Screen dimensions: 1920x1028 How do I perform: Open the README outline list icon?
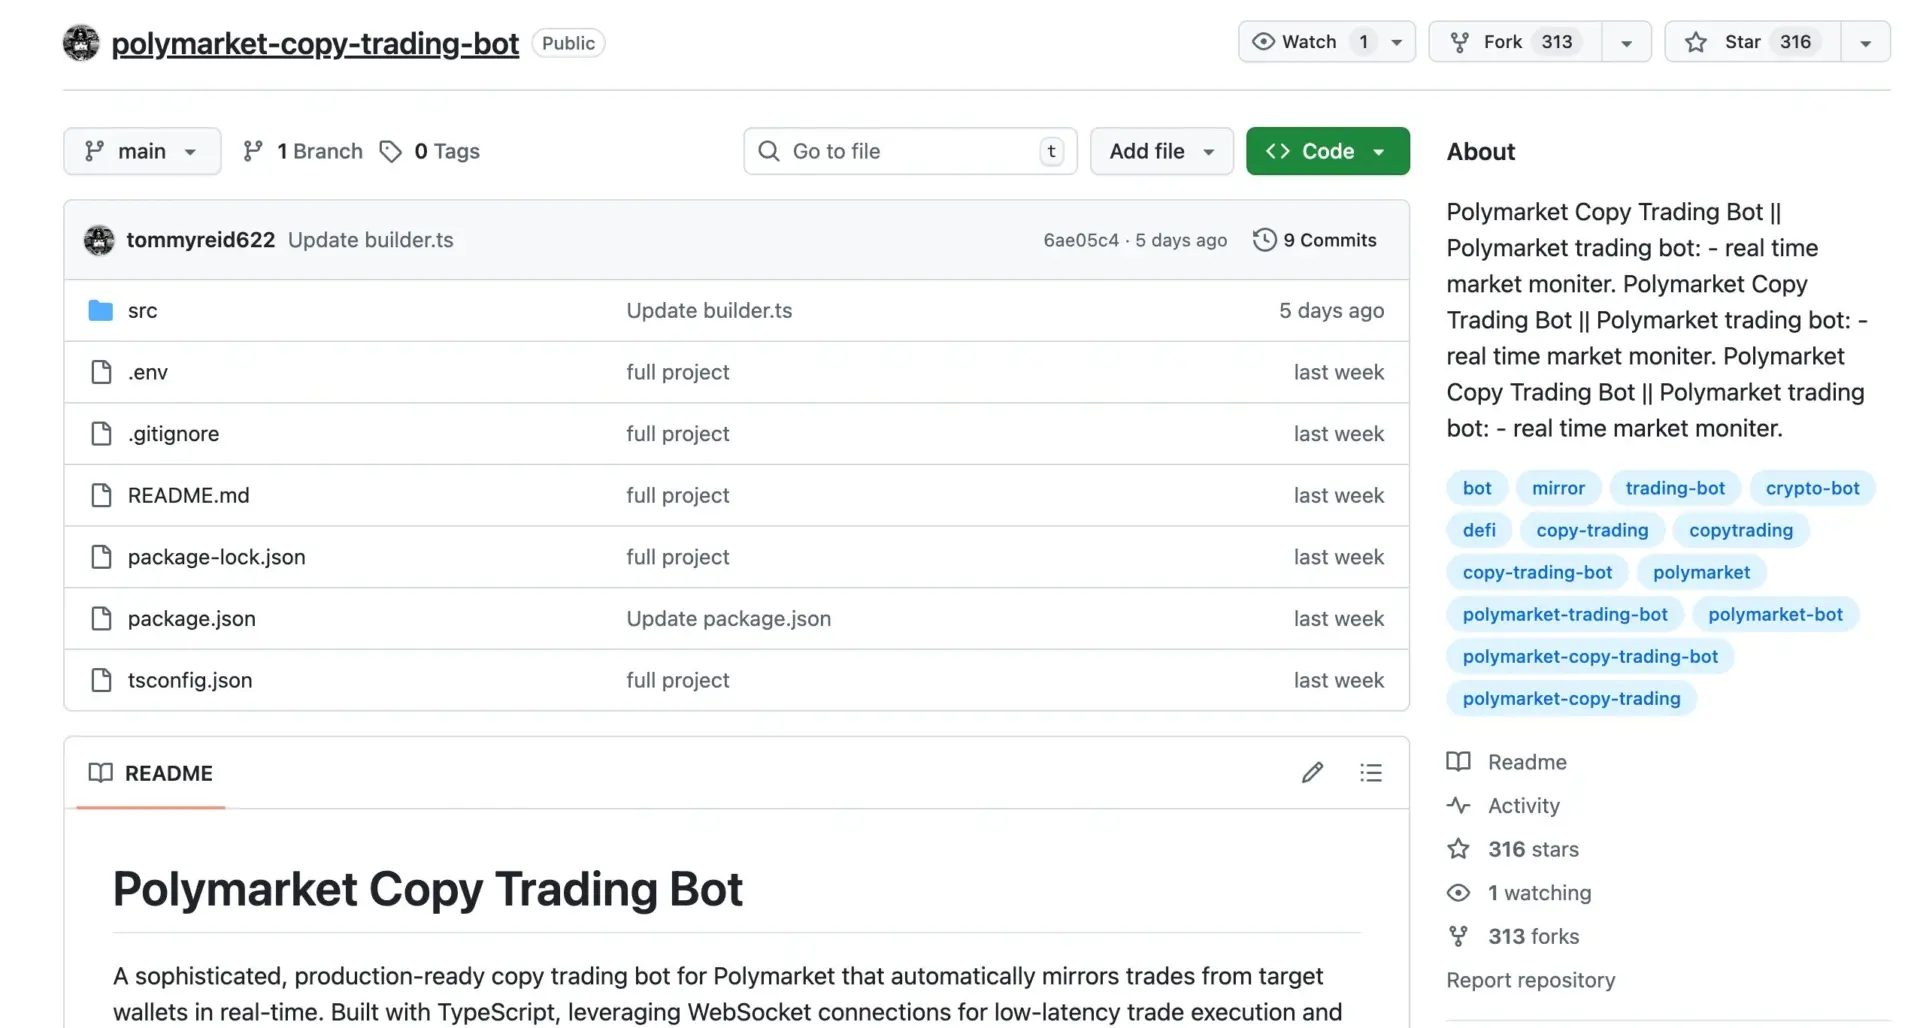click(x=1371, y=772)
